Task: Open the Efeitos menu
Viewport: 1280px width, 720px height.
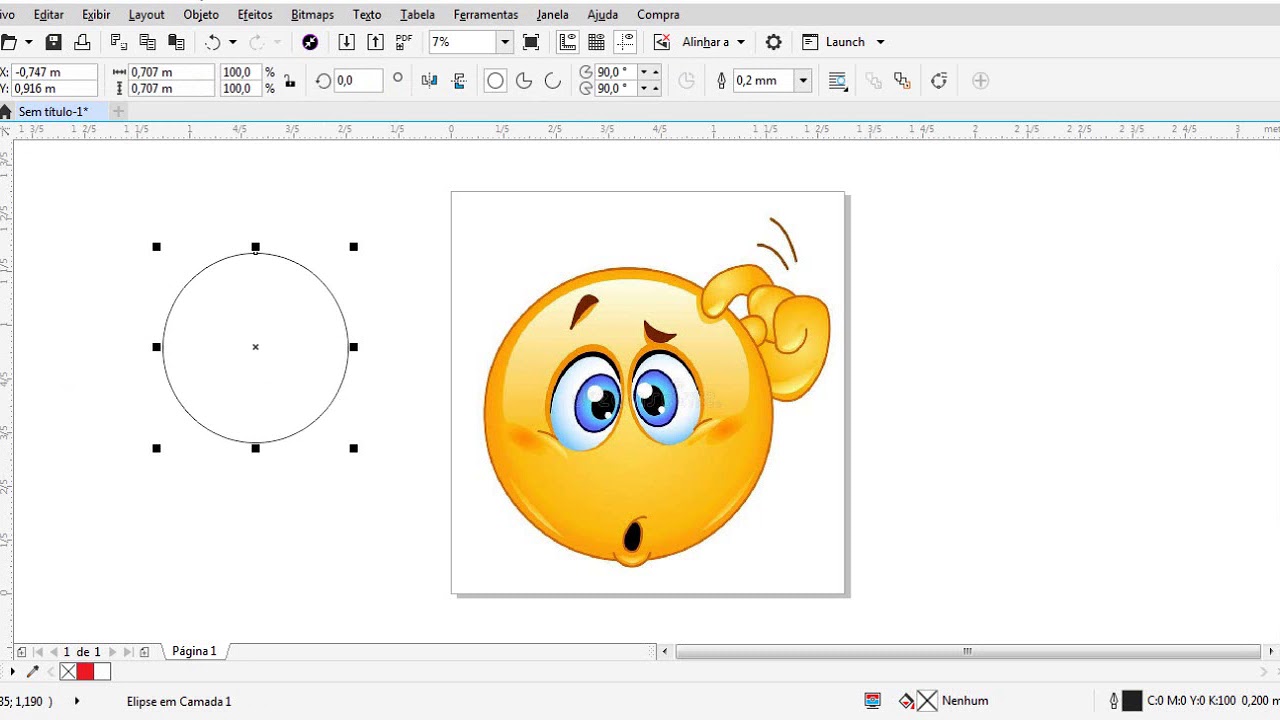Action: pos(255,15)
